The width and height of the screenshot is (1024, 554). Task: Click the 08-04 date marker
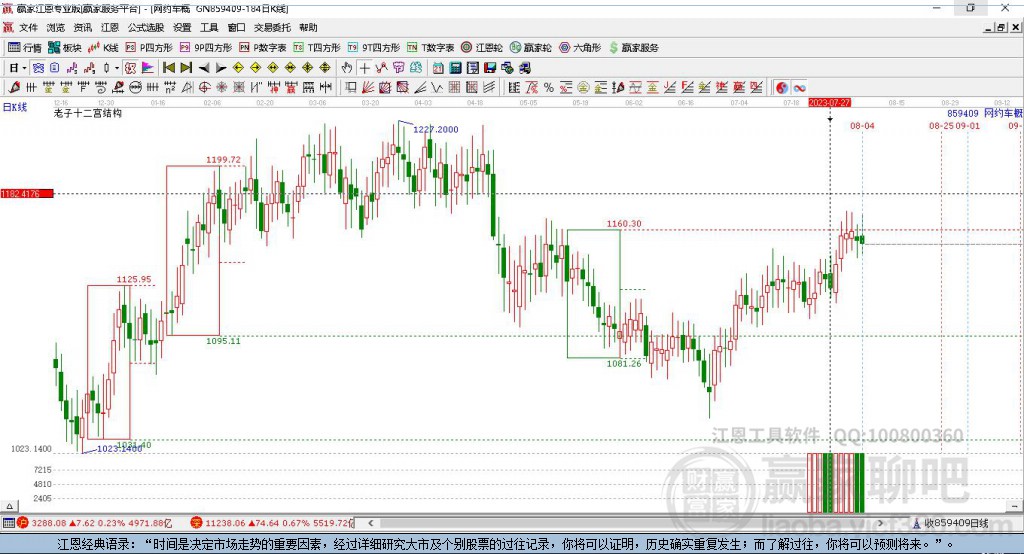pyautogui.click(x=862, y=125)
